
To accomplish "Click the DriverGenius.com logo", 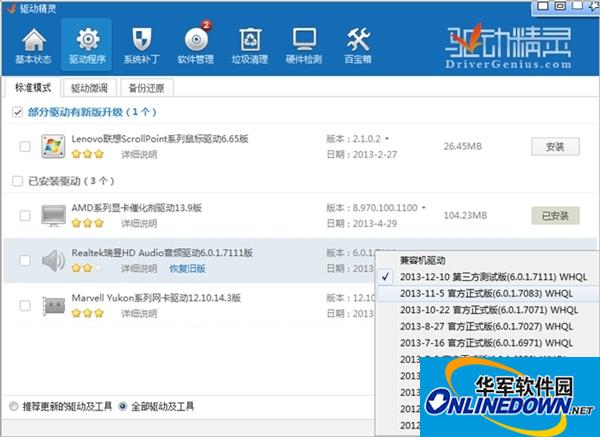I will click(508, 46).
